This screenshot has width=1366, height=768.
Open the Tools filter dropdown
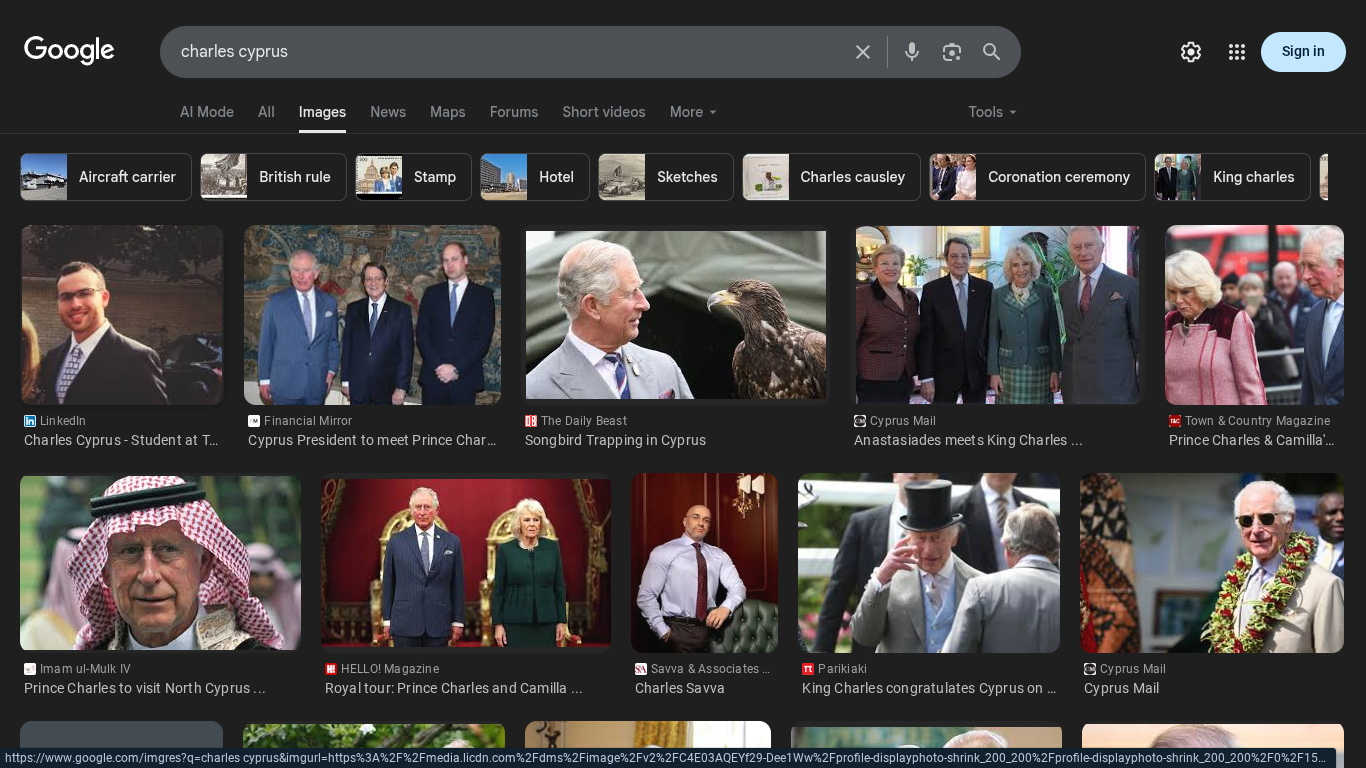tap(992, 112)
